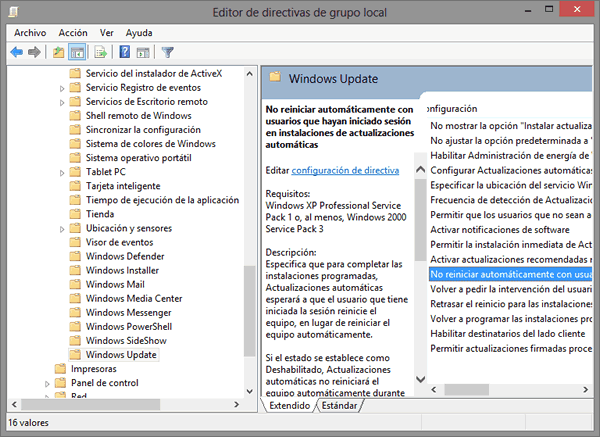The height and width of the screenshot is (437, 600).
Task: Click tree pane horizontal scroll left arrow
Action: (x=15, y=404)
